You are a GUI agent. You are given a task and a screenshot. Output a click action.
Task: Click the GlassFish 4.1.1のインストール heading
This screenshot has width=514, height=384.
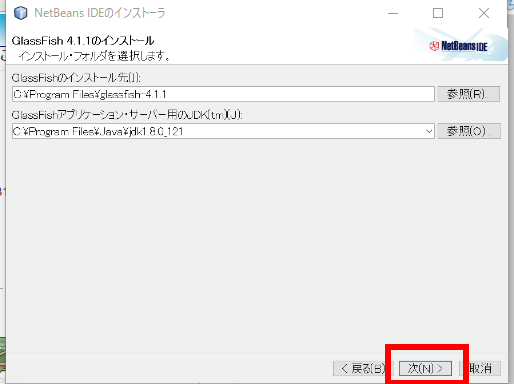[83, 41]
